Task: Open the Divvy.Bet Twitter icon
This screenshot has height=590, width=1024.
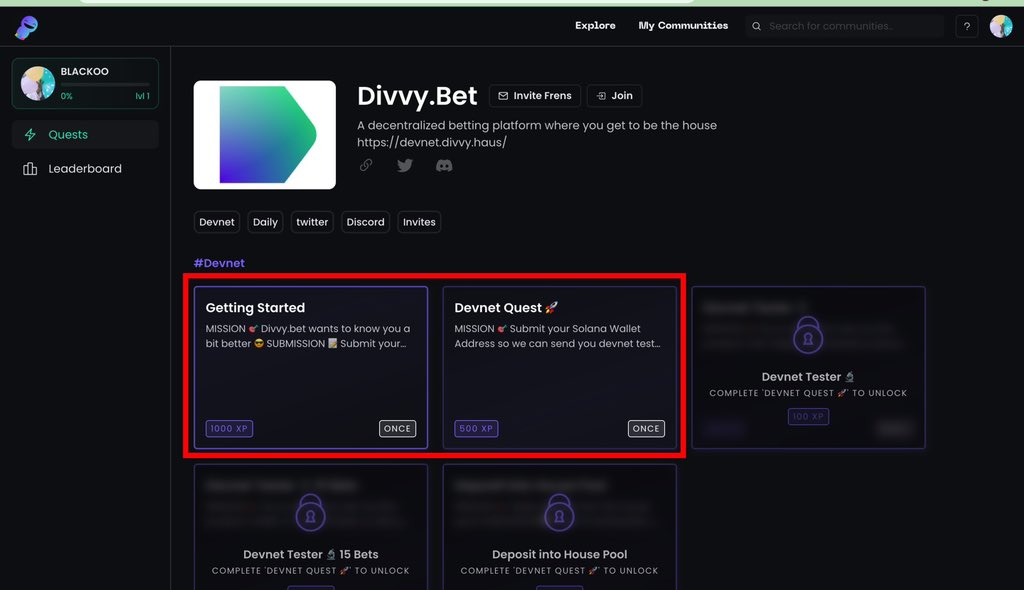Action: point(405,165)
